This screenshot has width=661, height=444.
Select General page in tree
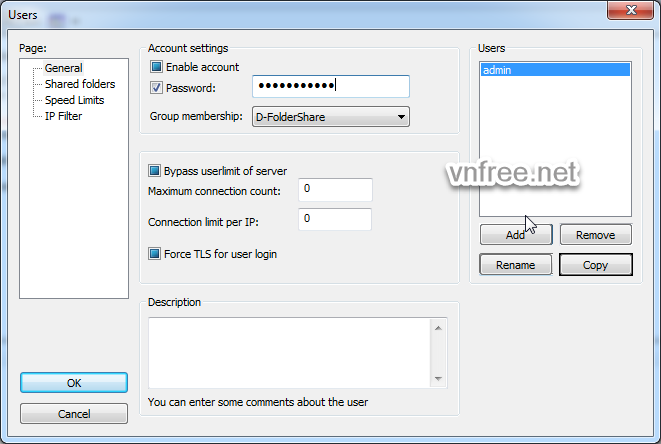(63, 68)
